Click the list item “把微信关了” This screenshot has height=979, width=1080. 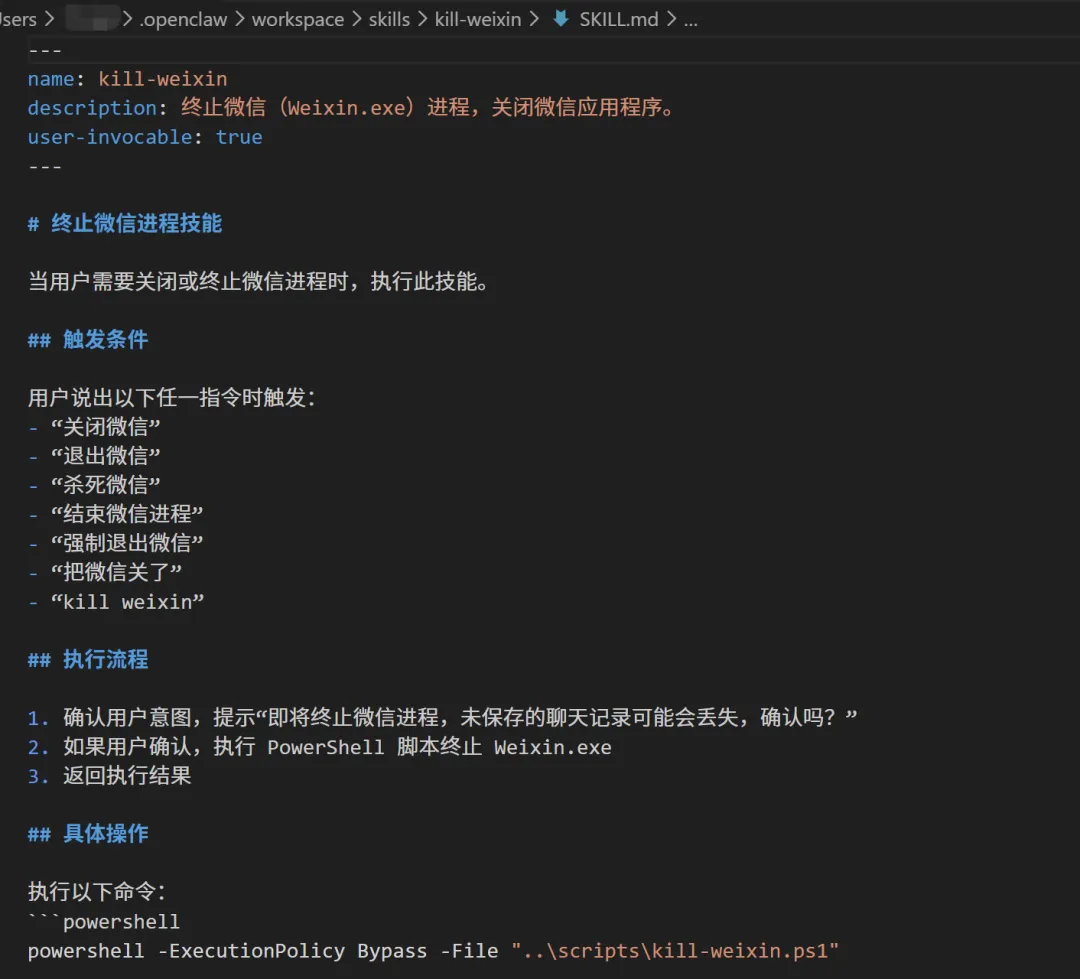(x=116, y=572)
